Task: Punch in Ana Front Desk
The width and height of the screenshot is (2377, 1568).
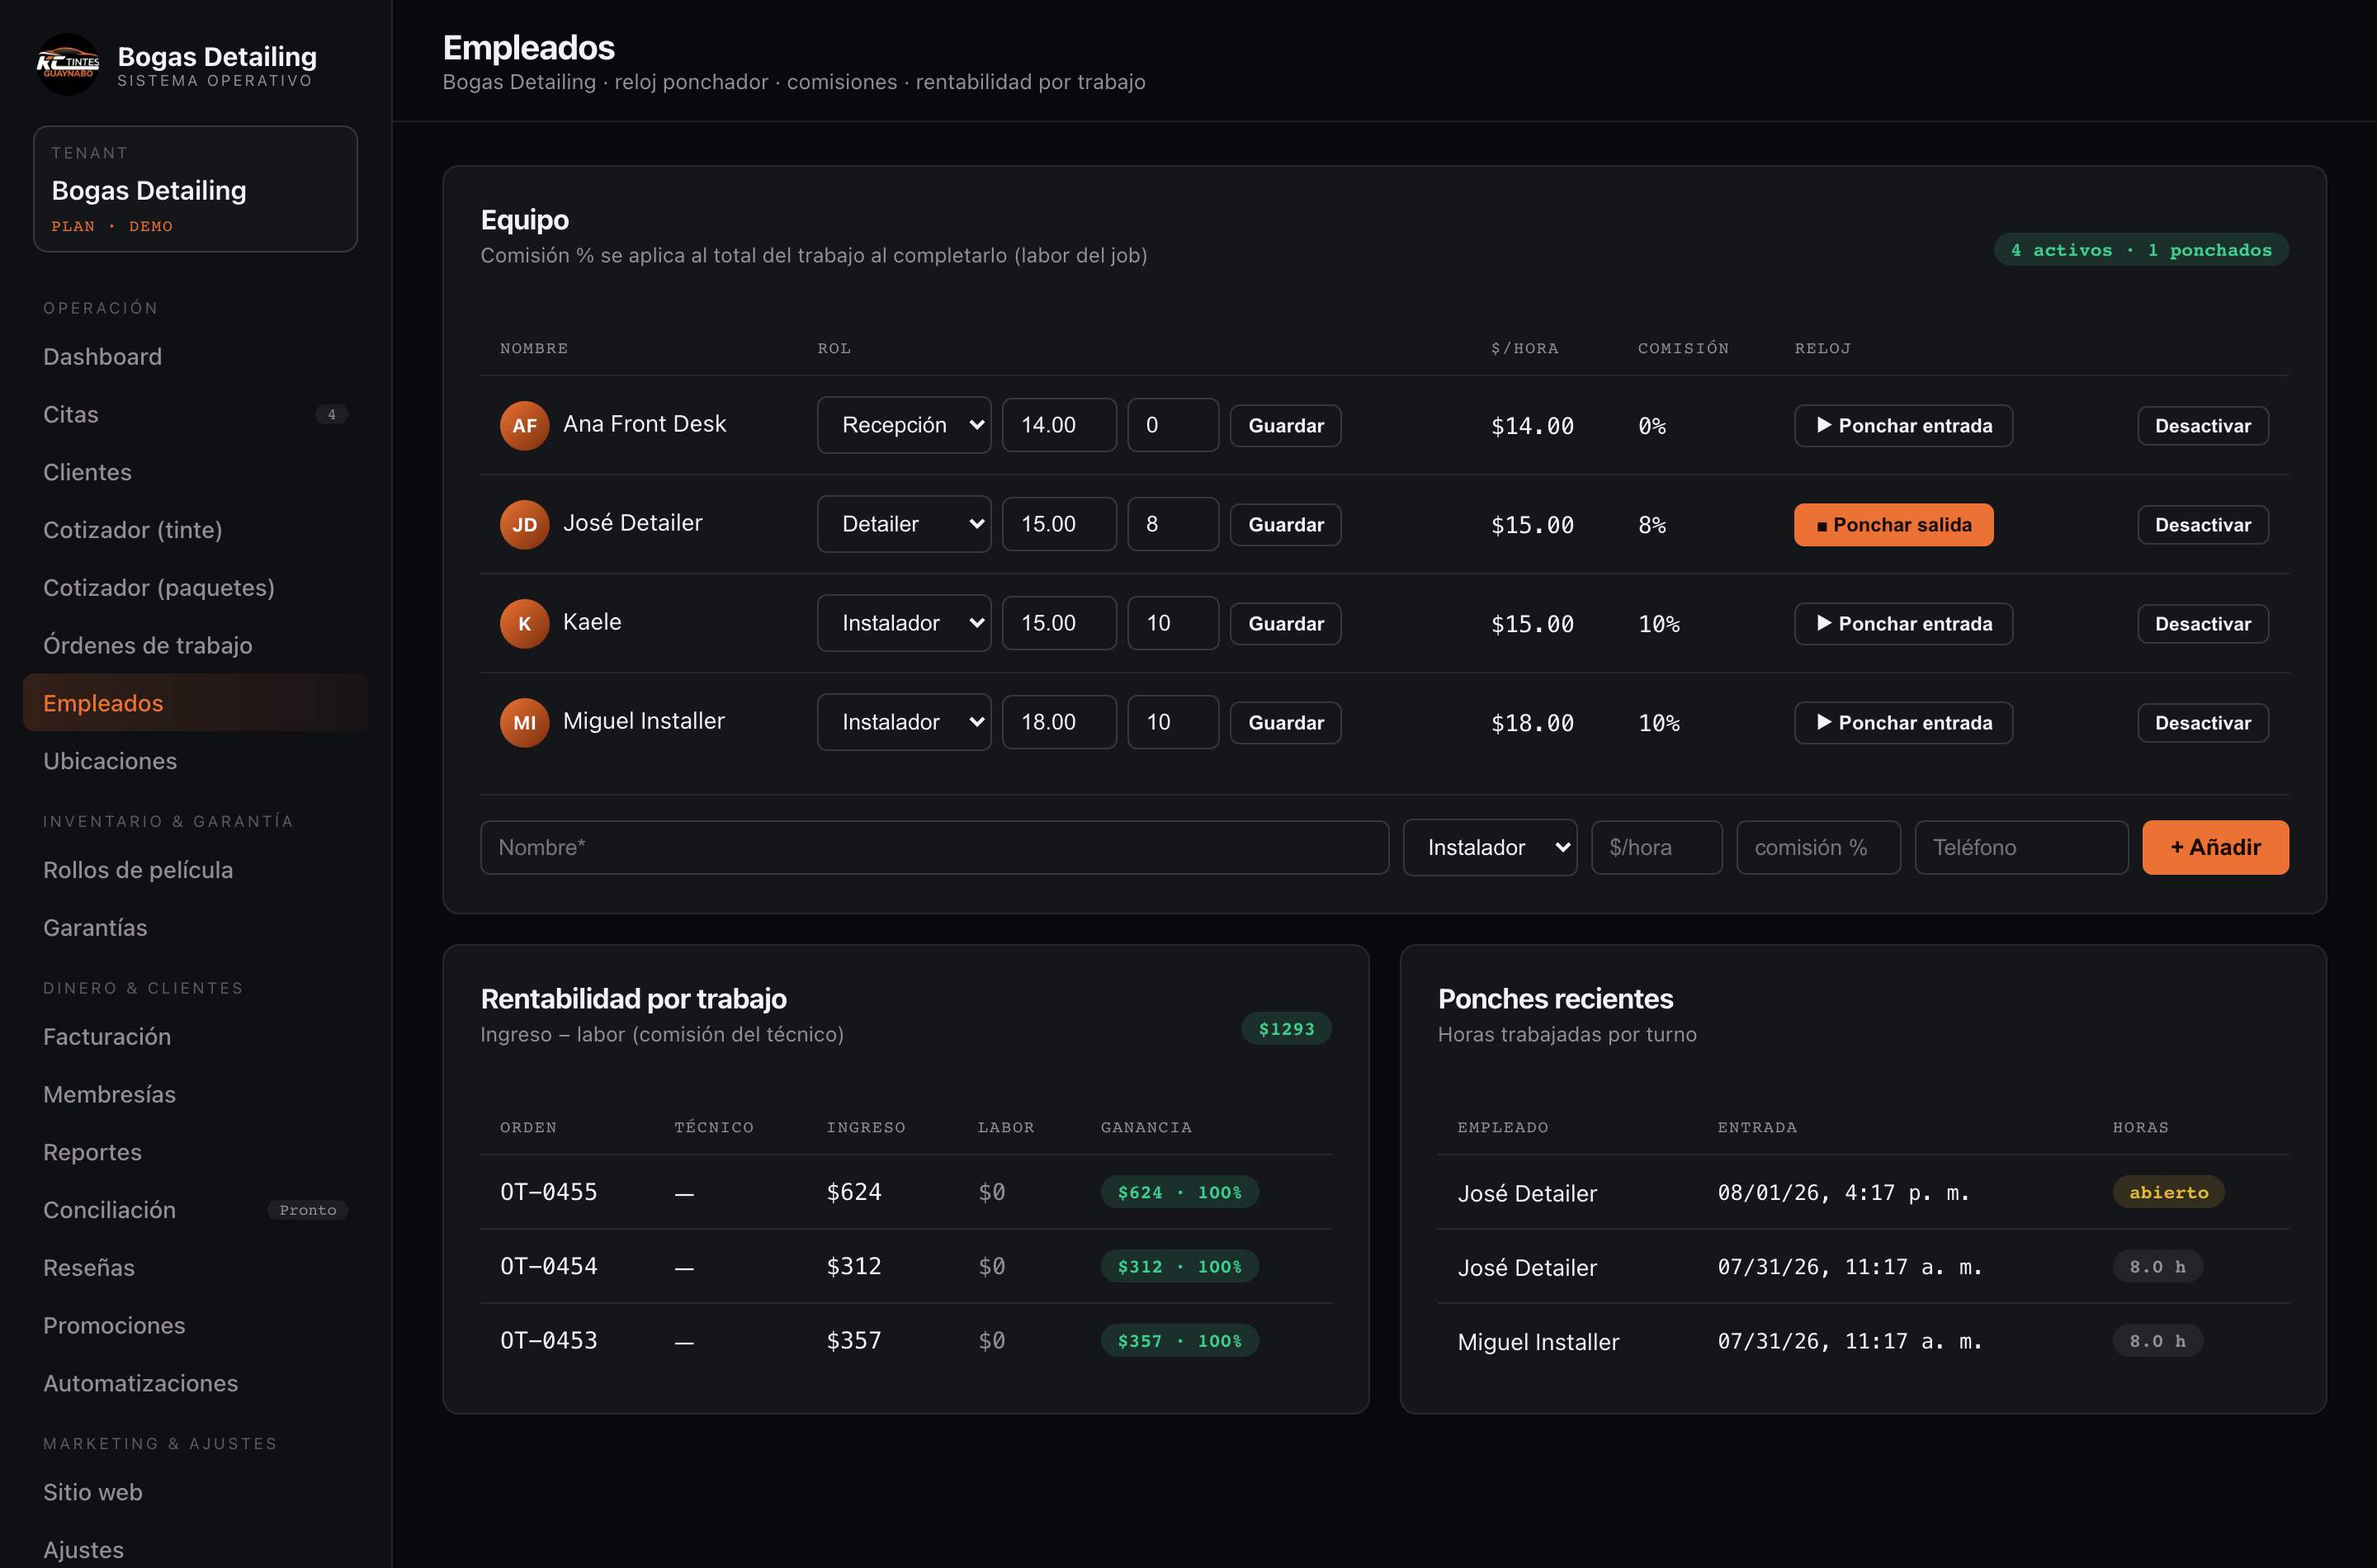Action: 1903,425
